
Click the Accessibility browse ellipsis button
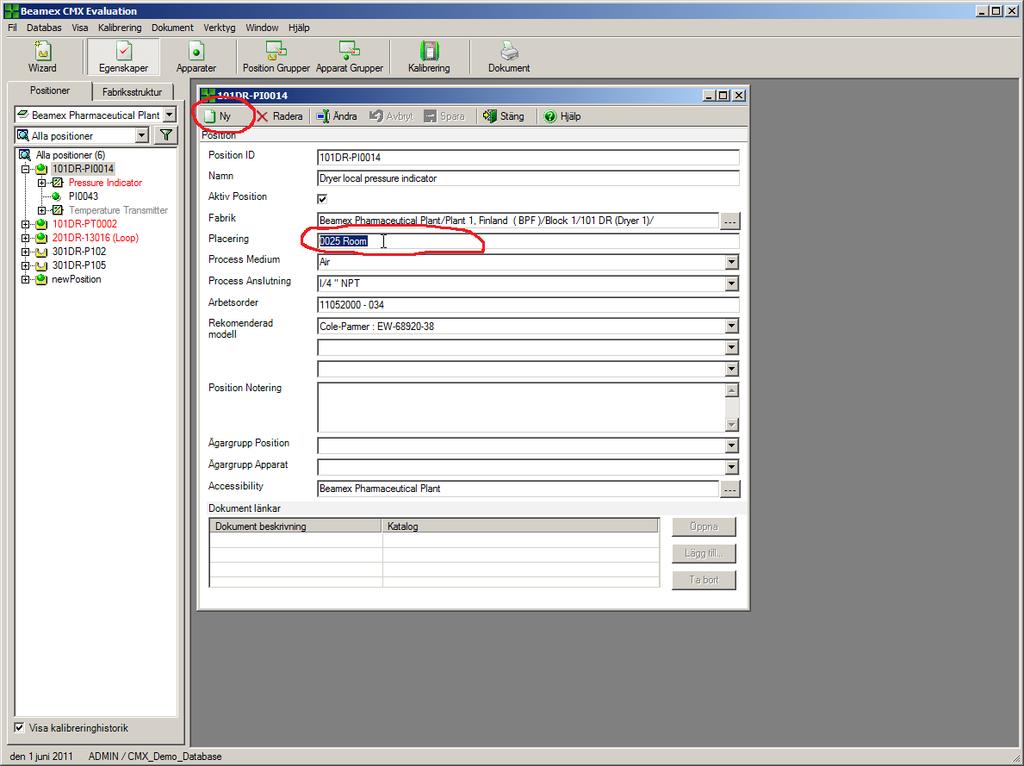click(x=729, y=489)
